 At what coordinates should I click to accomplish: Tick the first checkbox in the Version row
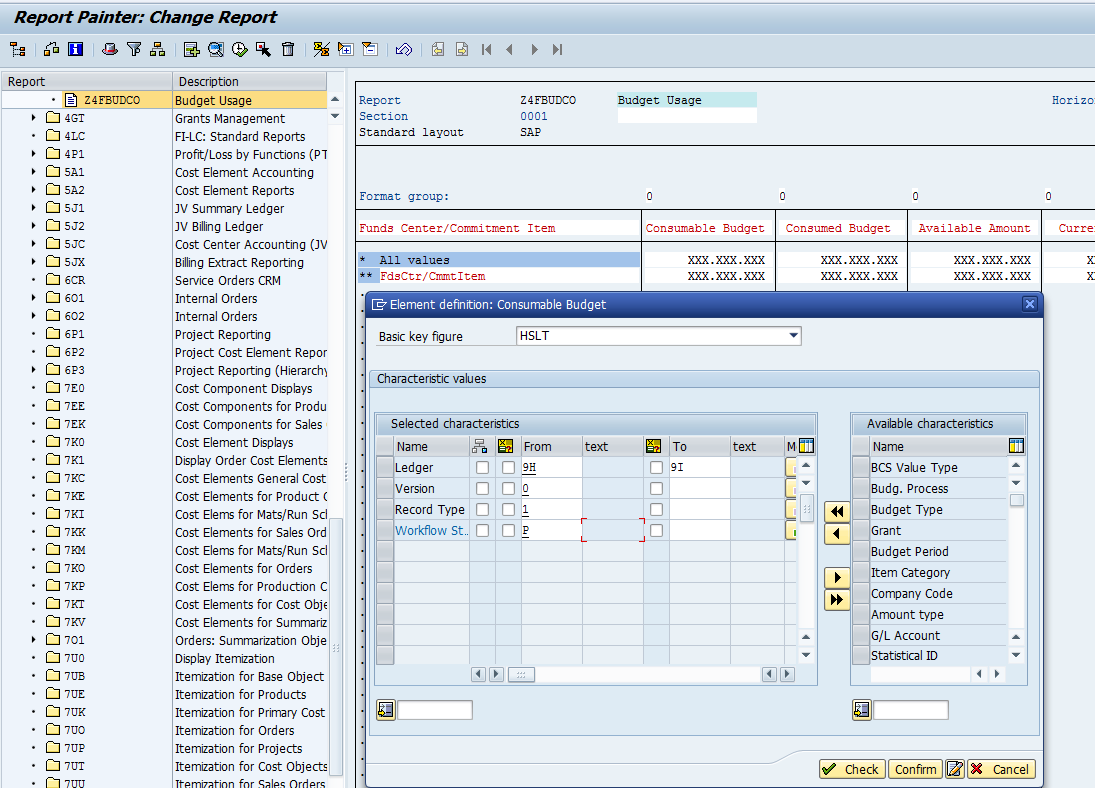[x=483, y=489]
